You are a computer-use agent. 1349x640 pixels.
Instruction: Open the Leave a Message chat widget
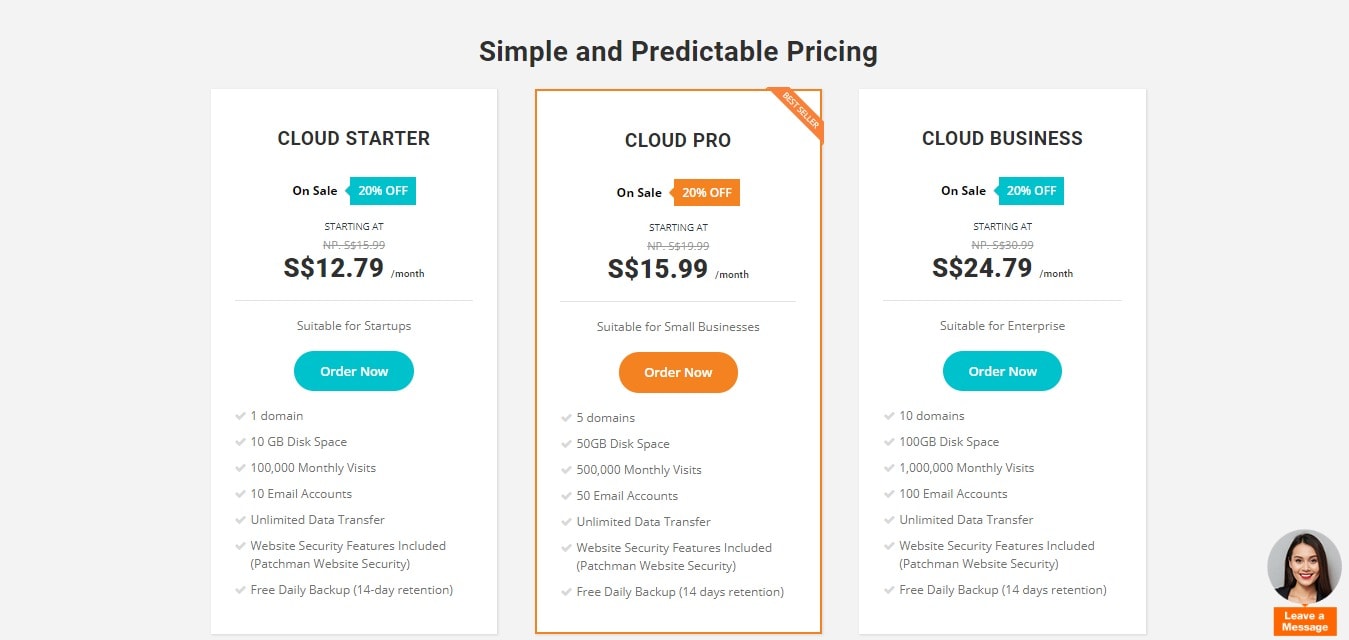point(1305,621)
